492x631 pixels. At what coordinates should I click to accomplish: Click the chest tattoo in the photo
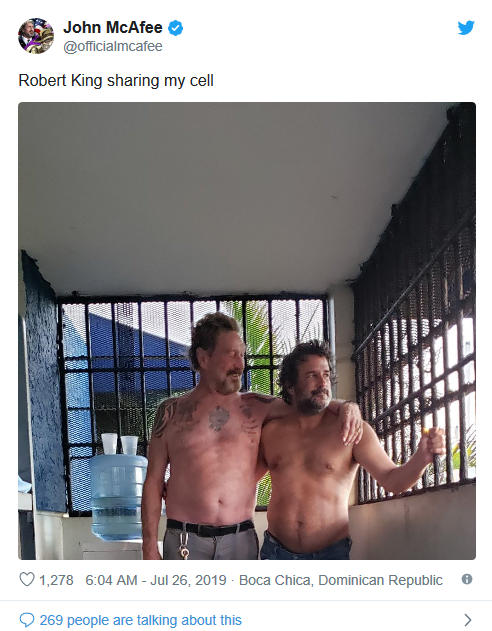tap(219, 418)
